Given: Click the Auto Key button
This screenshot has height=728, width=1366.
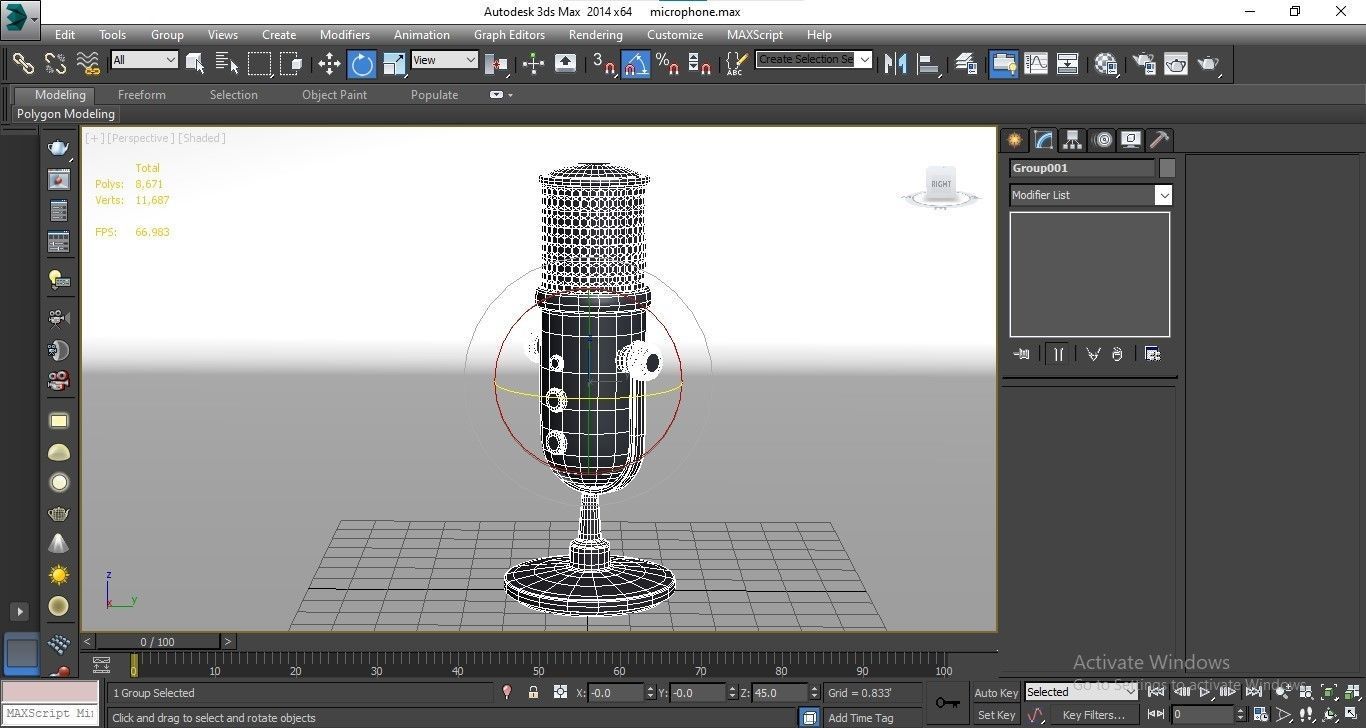Looking at the screenshot, I should pos(996,693).
